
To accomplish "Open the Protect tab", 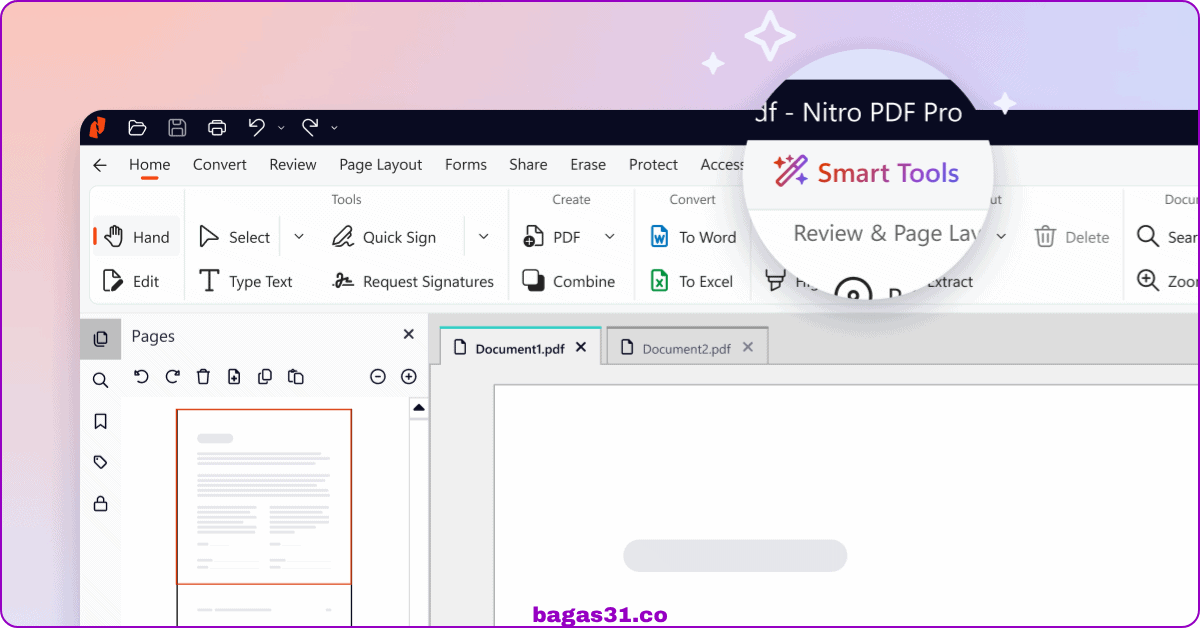I will (654, 165).
